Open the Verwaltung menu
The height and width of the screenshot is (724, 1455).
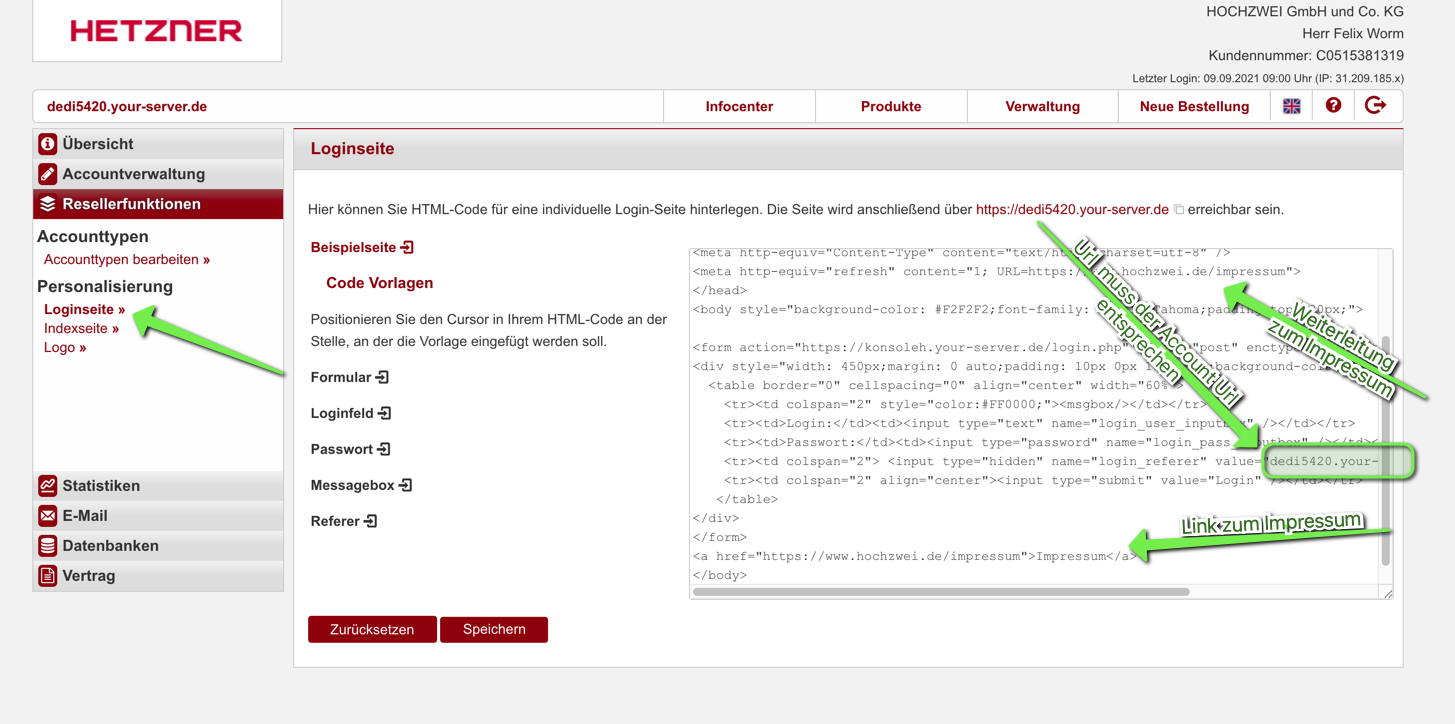pyautogui.click(x=1042, y=106)
